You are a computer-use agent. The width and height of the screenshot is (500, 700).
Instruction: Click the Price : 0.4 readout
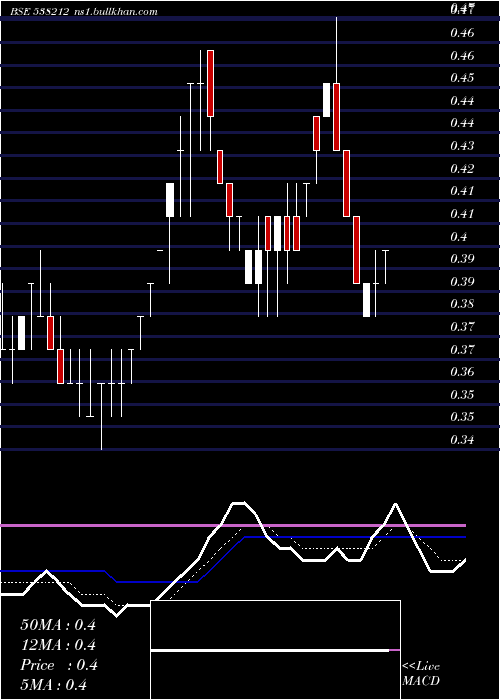tap(59, 665)
